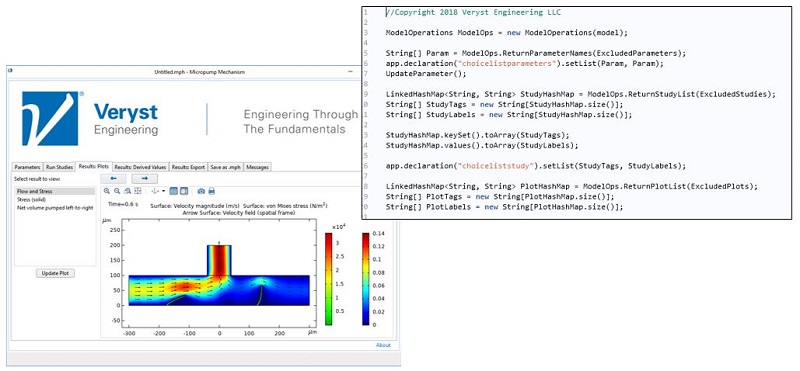
Task: Select 'Net volume pumped left-to-right' result
Action: click(x=55, y=208)
